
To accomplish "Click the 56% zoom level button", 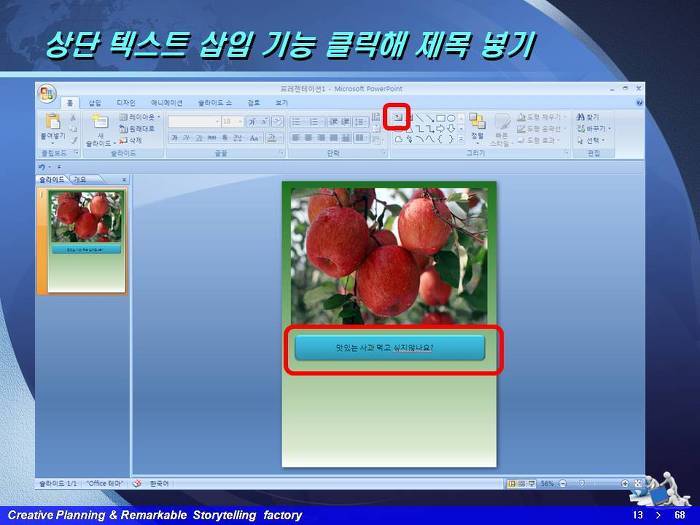I will 547,483.
